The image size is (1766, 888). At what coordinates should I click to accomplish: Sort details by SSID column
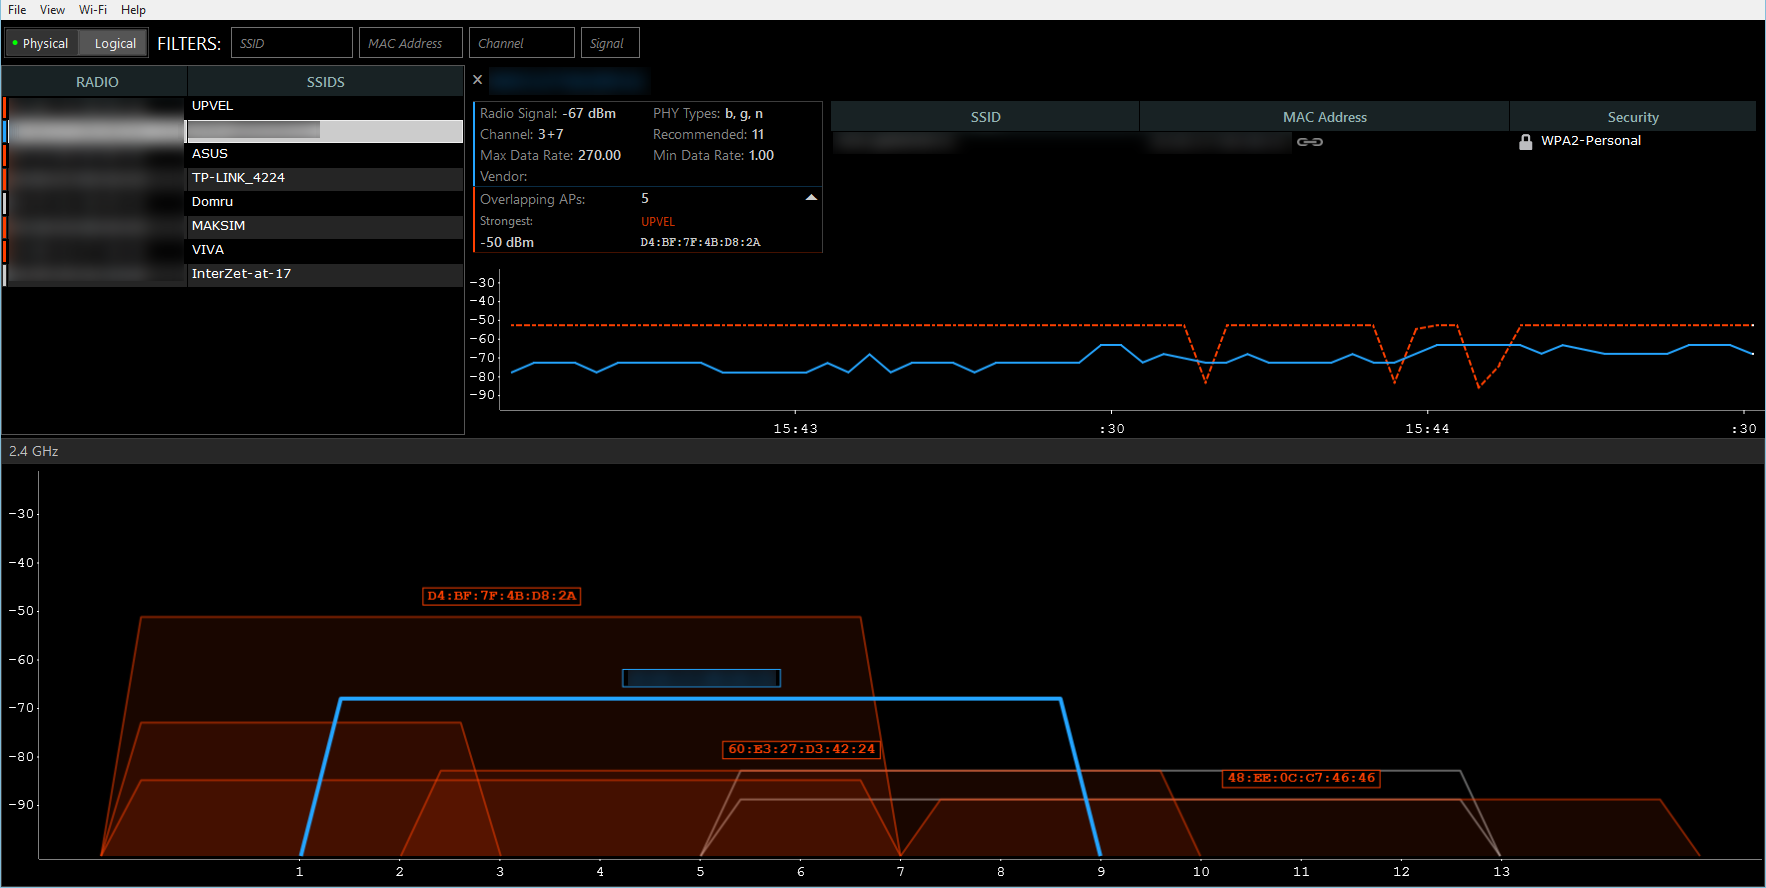pyautogui.click(x=985, y=117)
